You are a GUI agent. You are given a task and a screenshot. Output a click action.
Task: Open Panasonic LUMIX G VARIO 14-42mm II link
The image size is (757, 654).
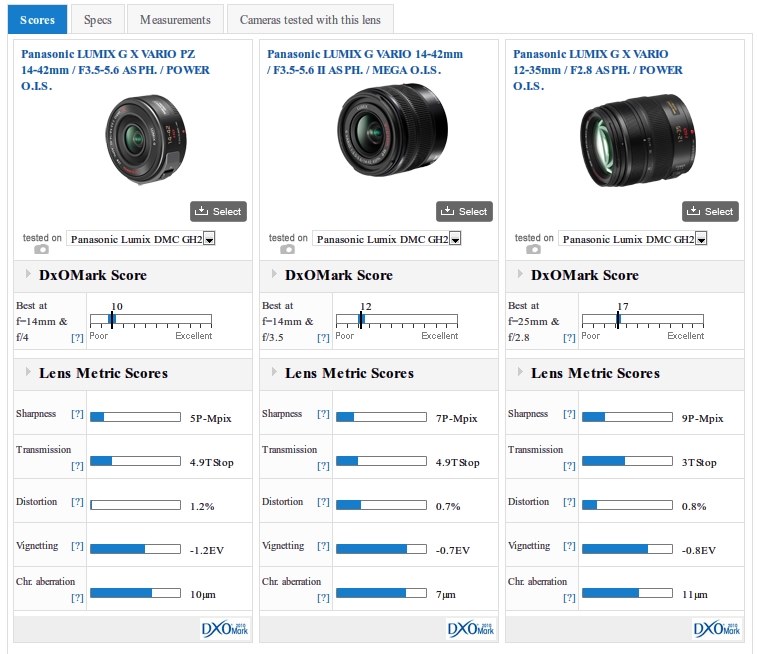tap(365, 62)
